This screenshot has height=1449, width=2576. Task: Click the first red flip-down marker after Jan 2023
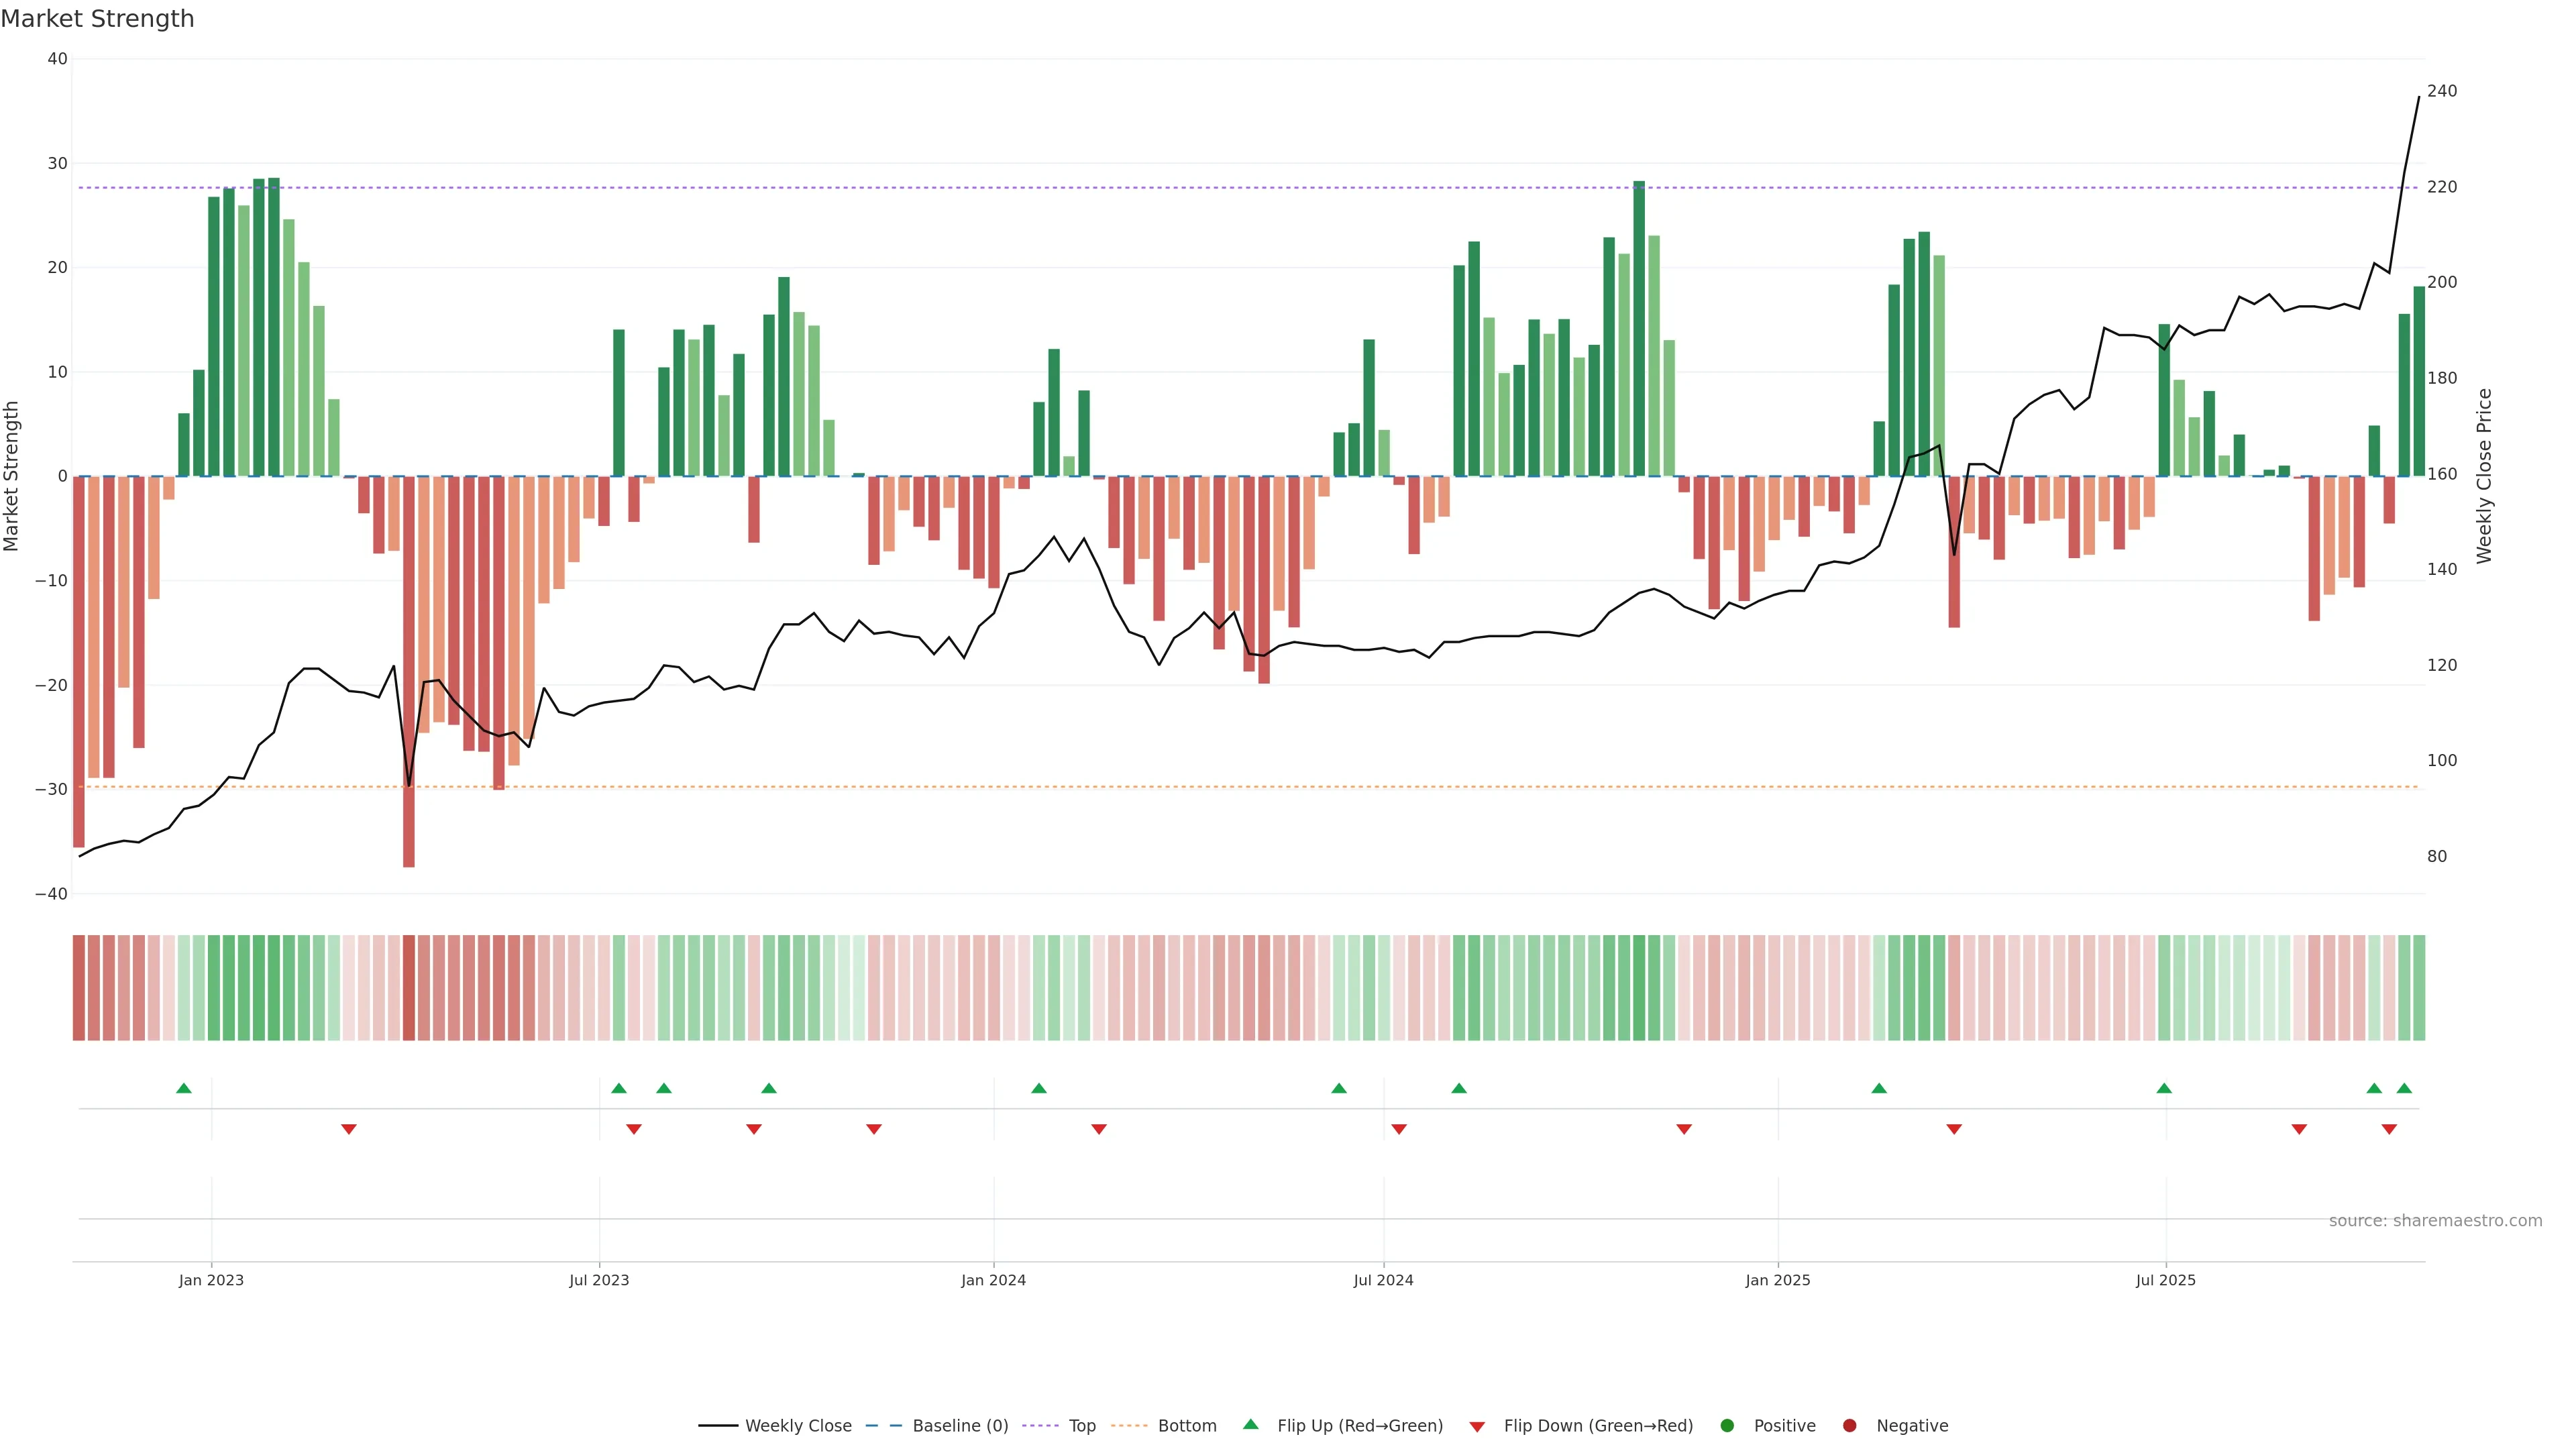349,1129
